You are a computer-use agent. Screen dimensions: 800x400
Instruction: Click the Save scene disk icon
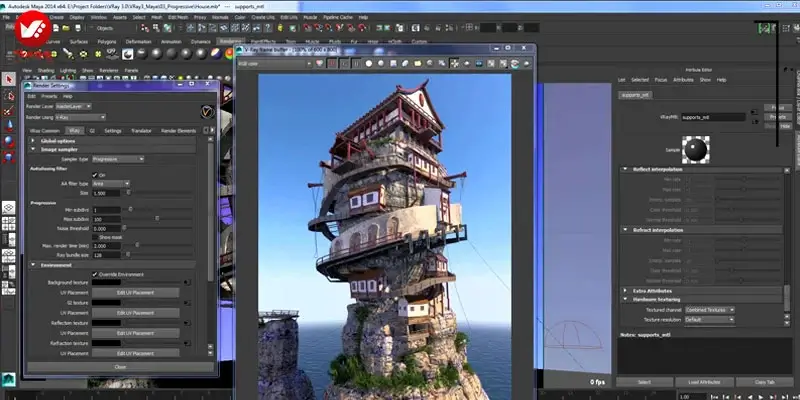78,28
